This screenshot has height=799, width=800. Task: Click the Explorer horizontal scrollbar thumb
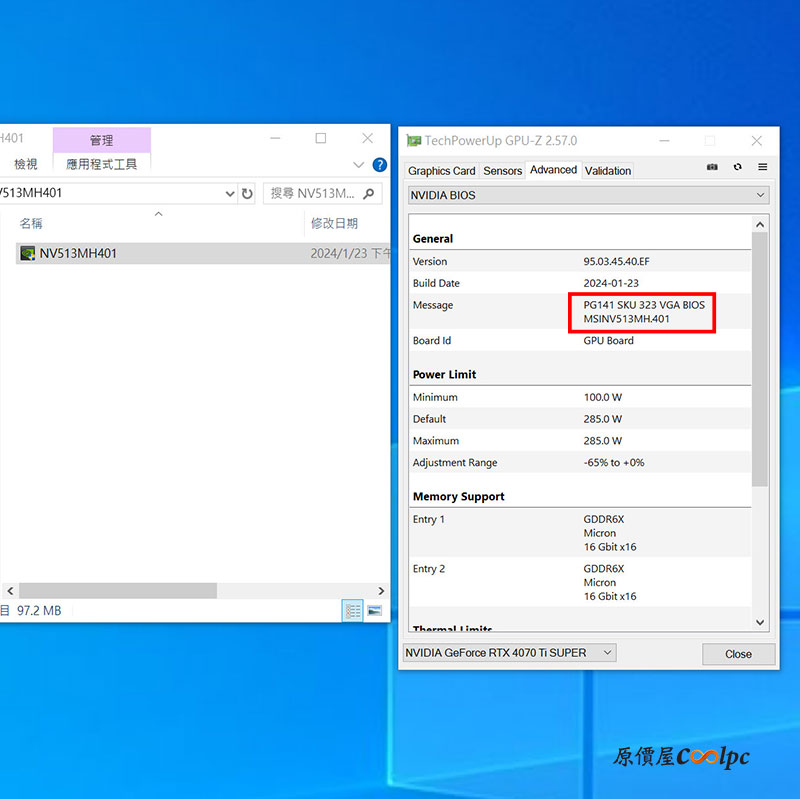pyautogui.click(x=118, y=590)
